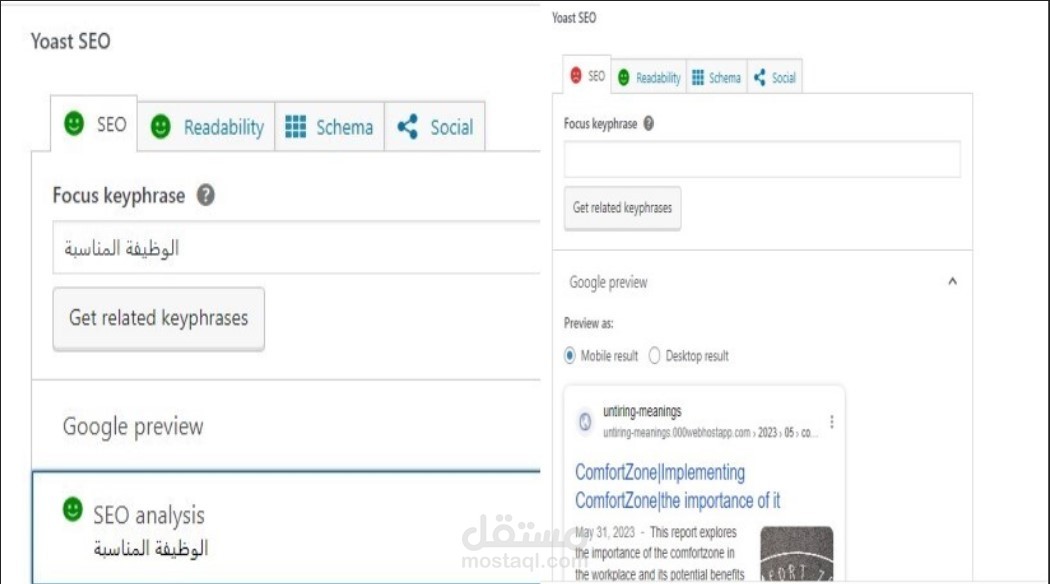Click green smiley icon on left Readability tab
The image size is (1050, 584).
160,127
